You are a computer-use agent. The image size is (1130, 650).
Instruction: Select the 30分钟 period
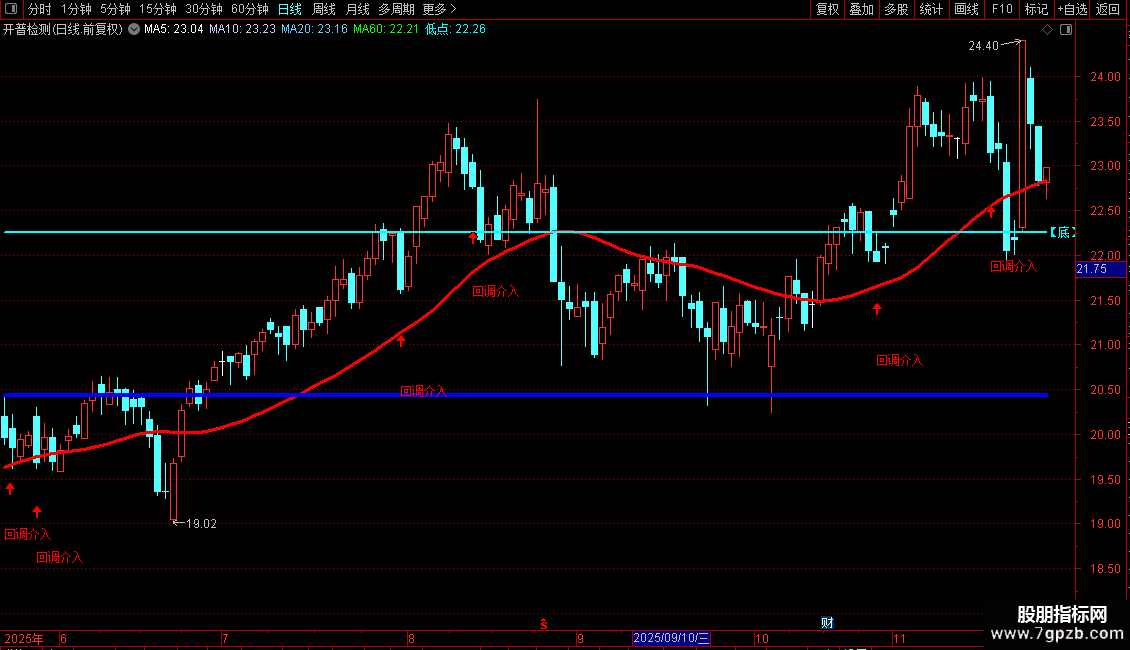tap(204, 9)
